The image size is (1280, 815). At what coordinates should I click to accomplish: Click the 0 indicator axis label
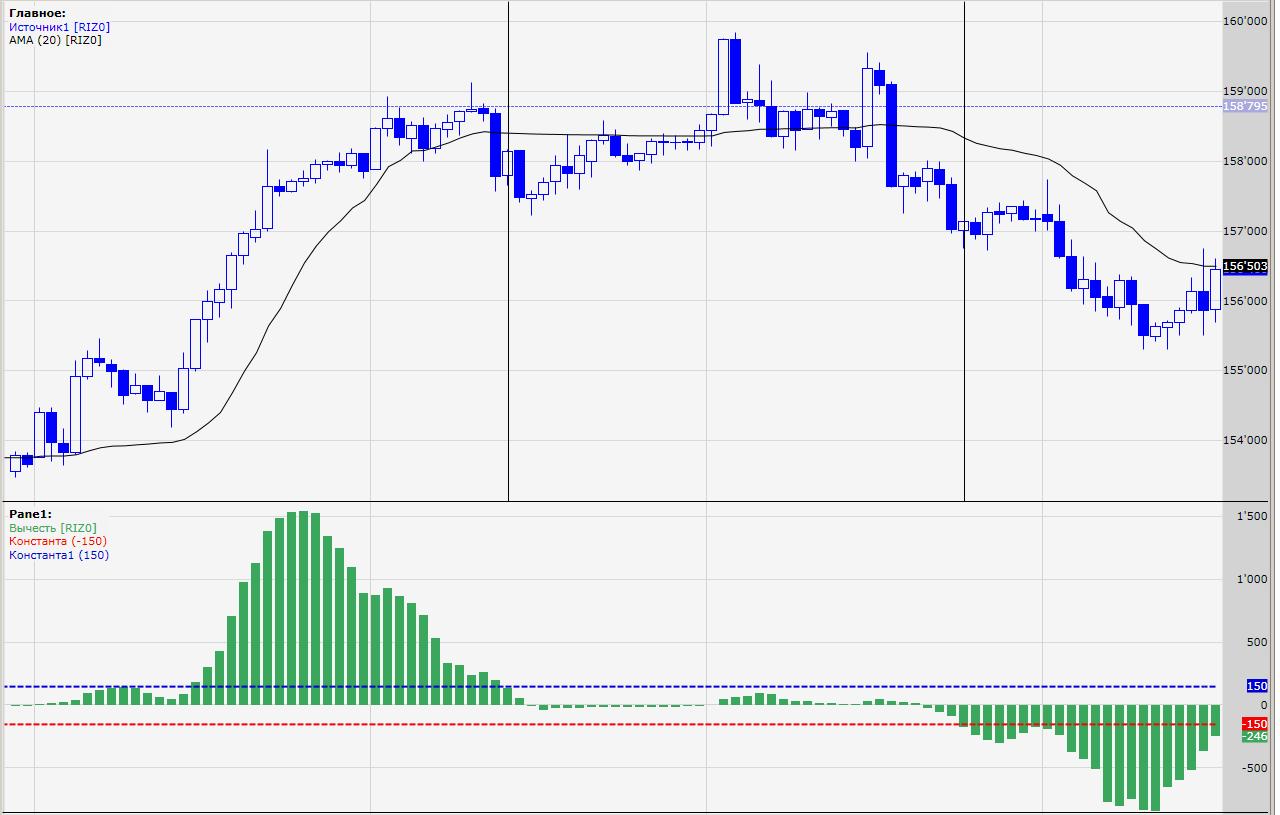1265,705
